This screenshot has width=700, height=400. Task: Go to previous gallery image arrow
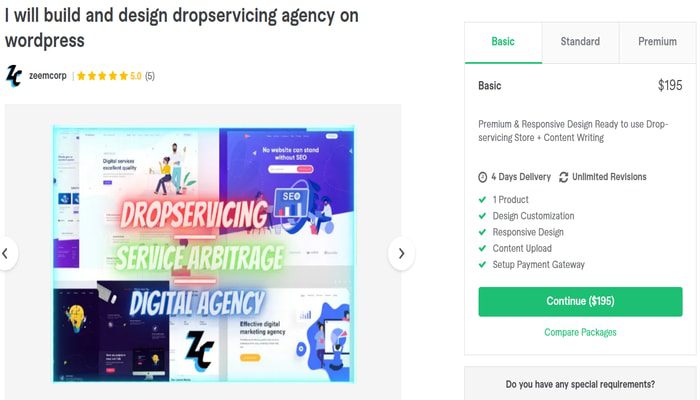5,254
